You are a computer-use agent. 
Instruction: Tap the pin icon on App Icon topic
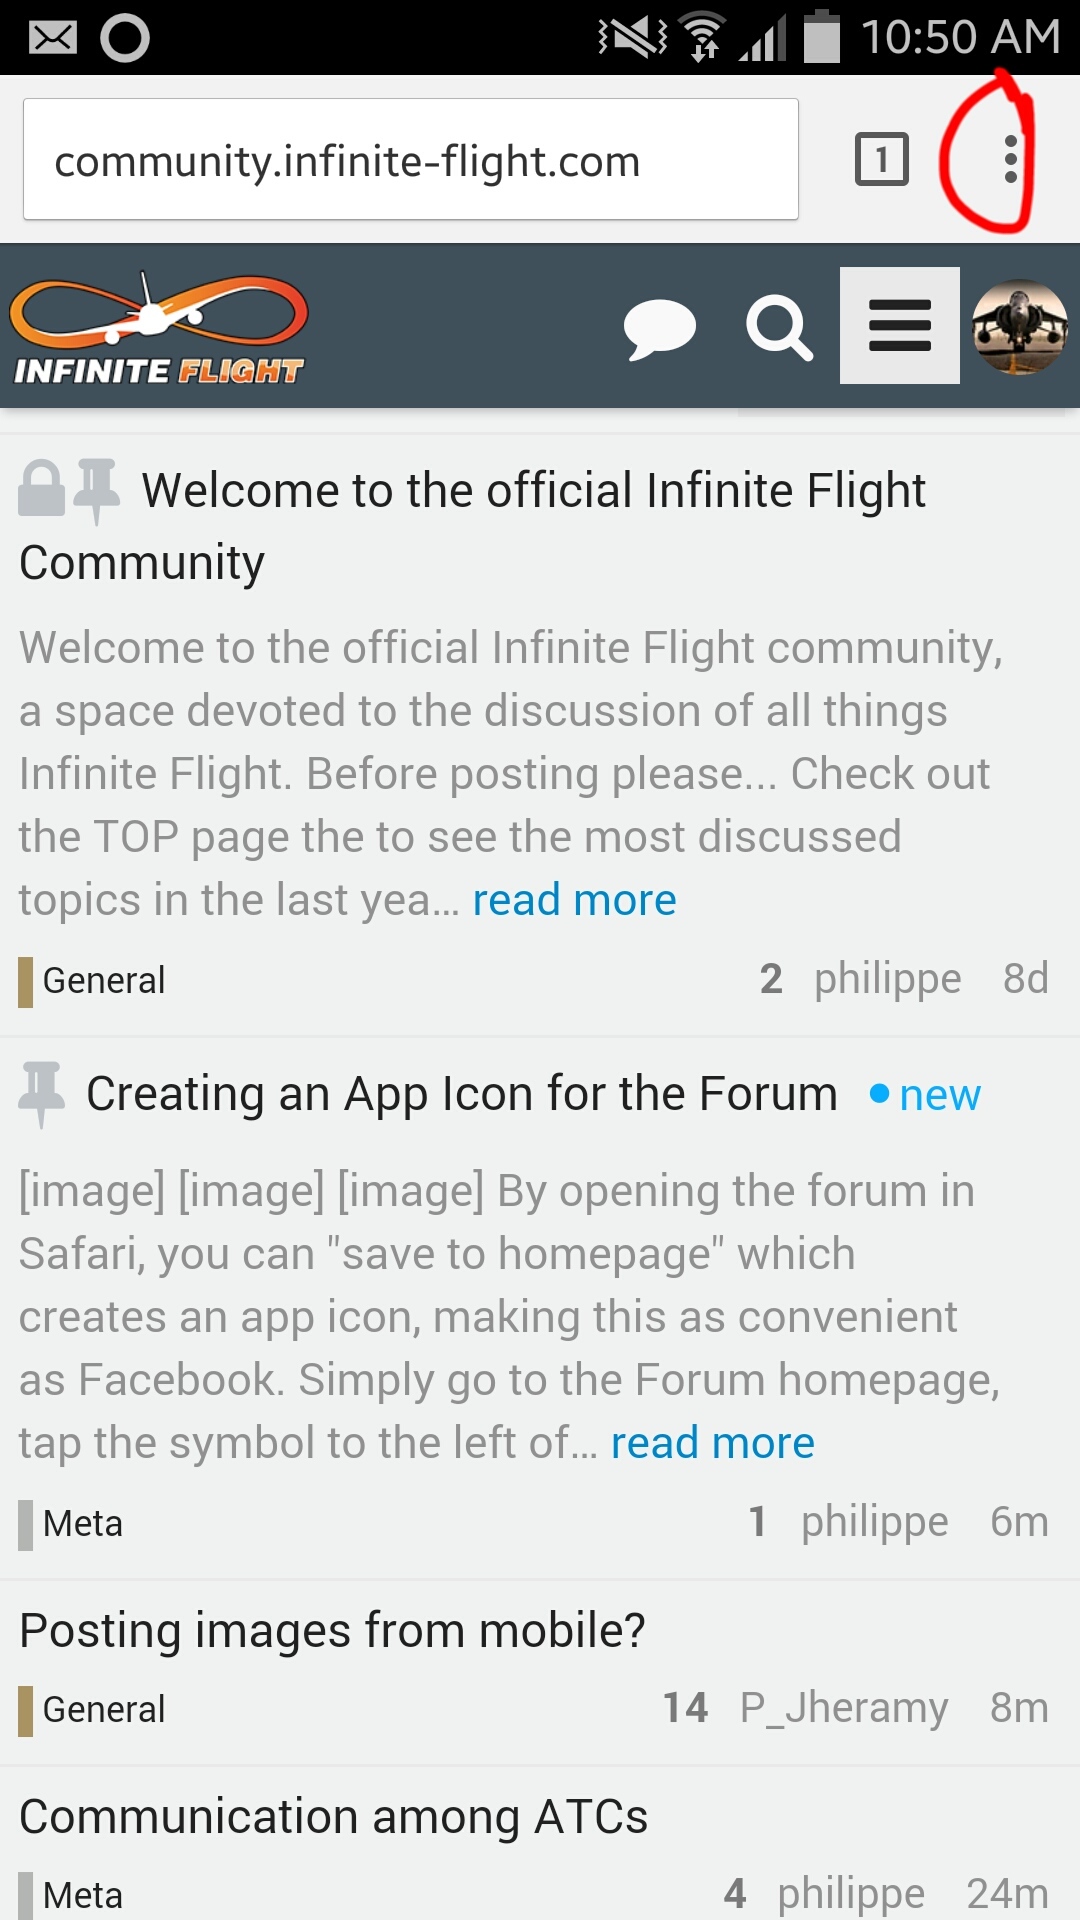tap(42, 1093)
